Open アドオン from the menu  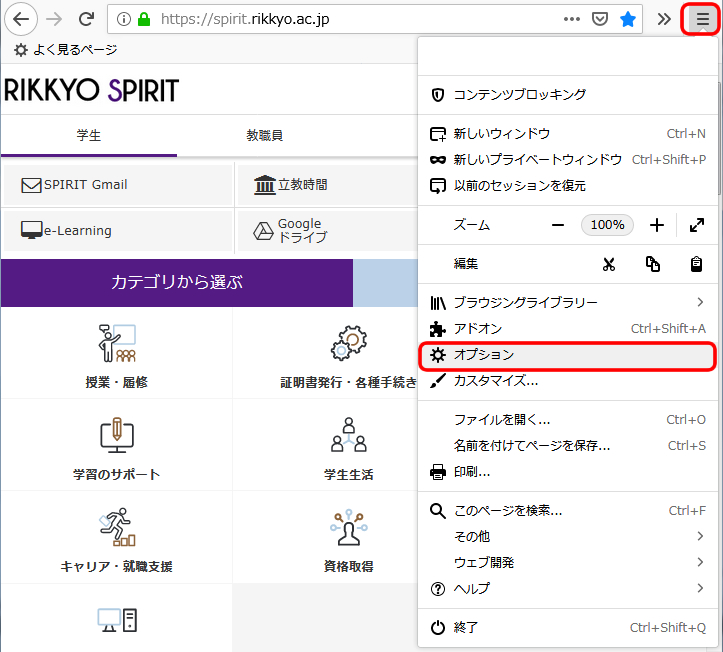567,329
